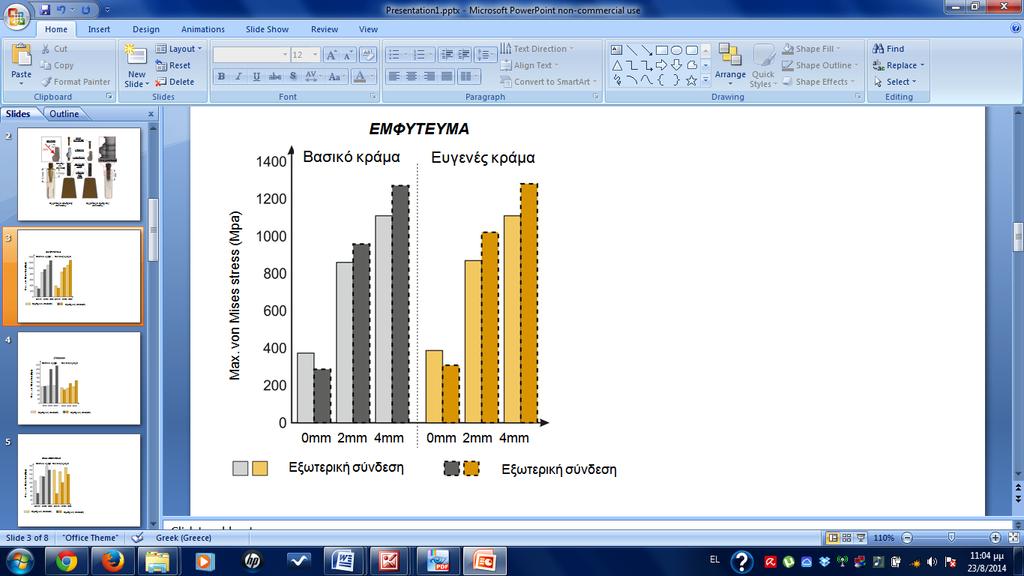This screenshot has height=576, width=1024.
Task: Switch to the Review tab
Action: (324, 29)
